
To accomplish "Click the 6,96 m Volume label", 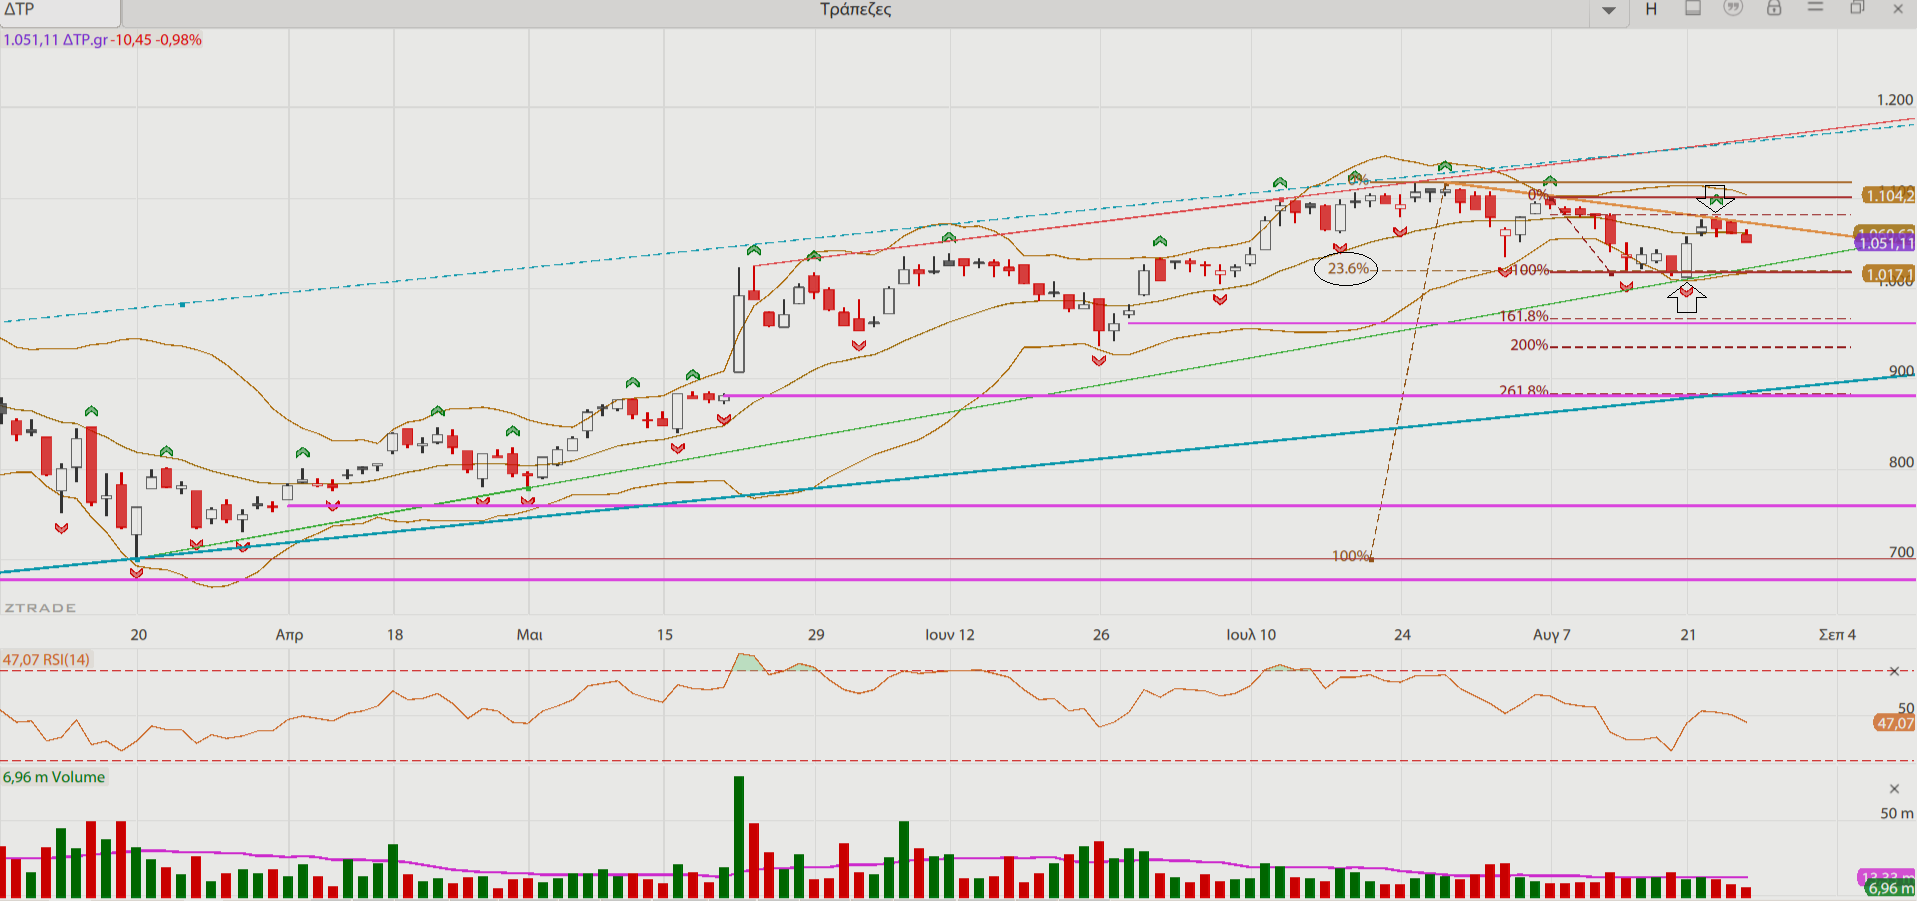I will coord(54,777).
